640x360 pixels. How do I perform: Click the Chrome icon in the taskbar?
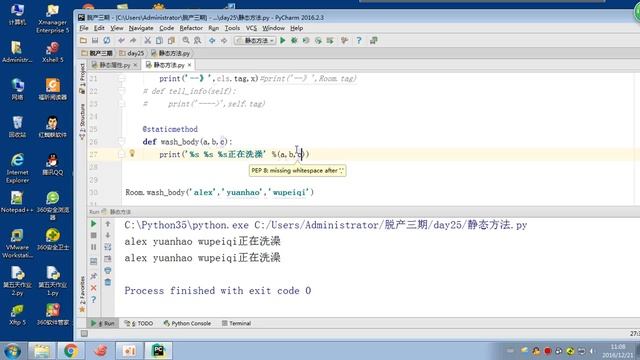[71, 351]
